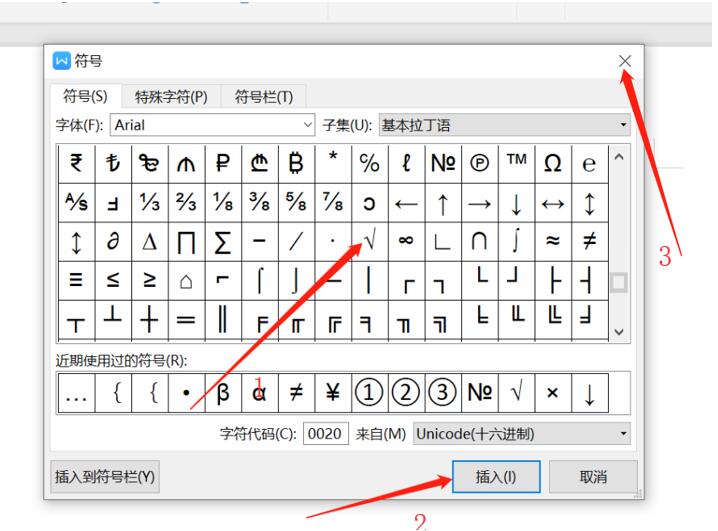Select the seven-eighths ⅞ fraction
This screenshot has height=531, width=718.
[x=333, y=203]
